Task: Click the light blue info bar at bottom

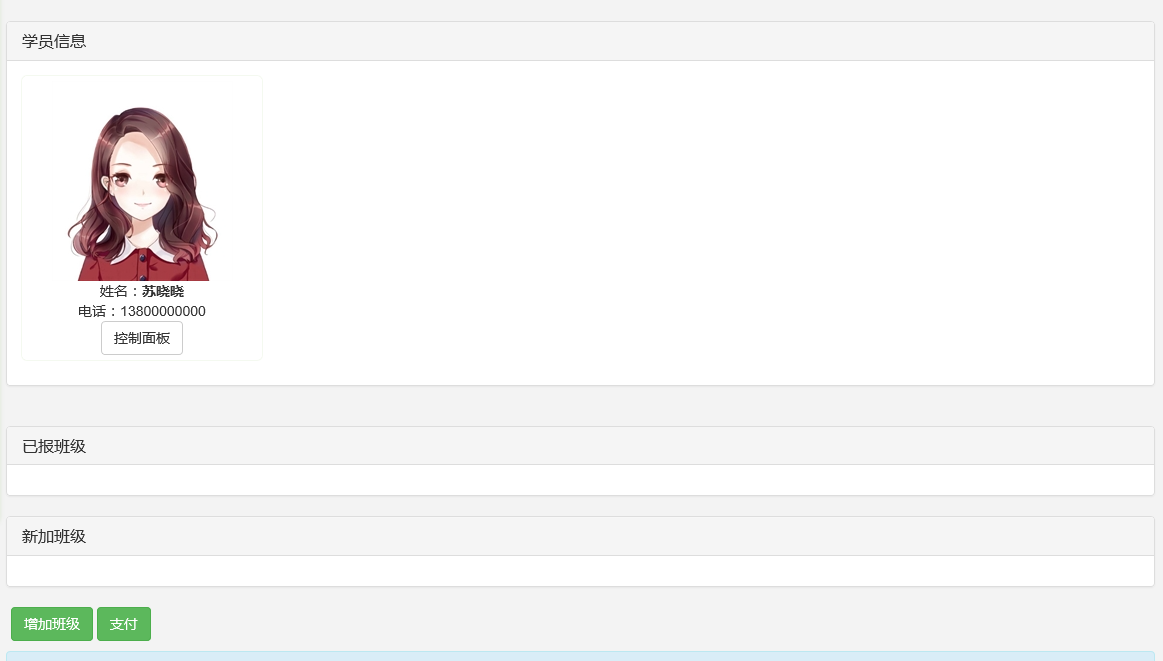Action: click(x=580, y=657)
